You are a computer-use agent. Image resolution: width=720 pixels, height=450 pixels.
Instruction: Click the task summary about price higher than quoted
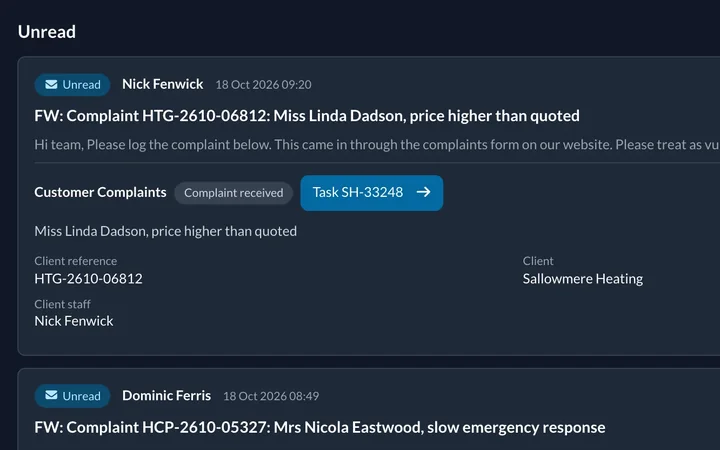coord(165,231)
